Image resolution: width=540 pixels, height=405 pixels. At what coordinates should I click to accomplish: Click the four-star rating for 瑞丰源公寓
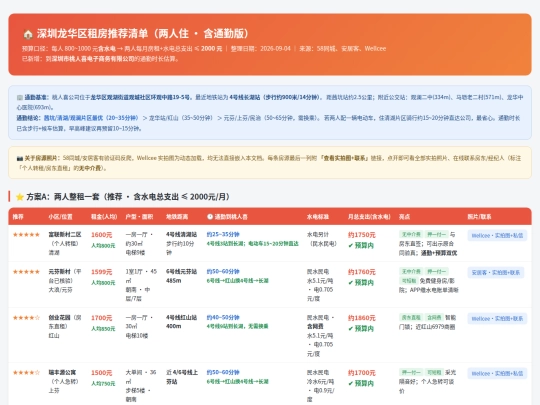[x=27, y=372]
